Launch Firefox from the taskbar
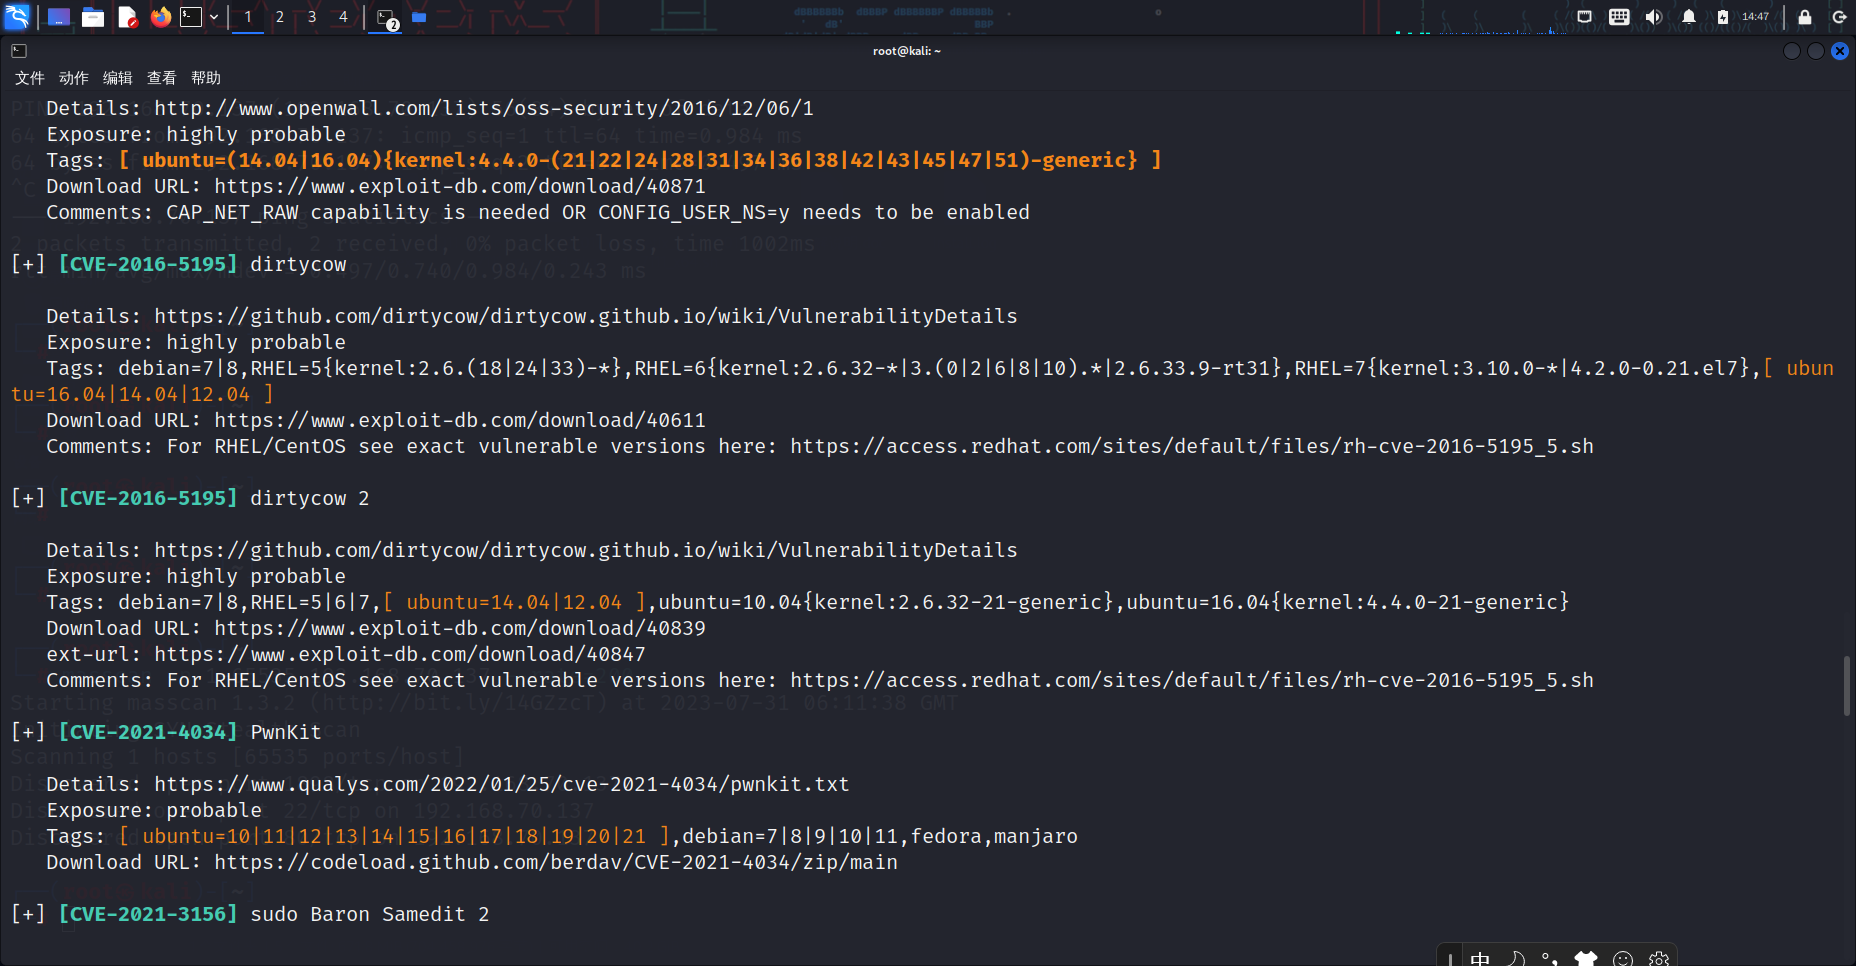Image resolution: width=1856 pixels, height=966 pixels. (161, 17)
